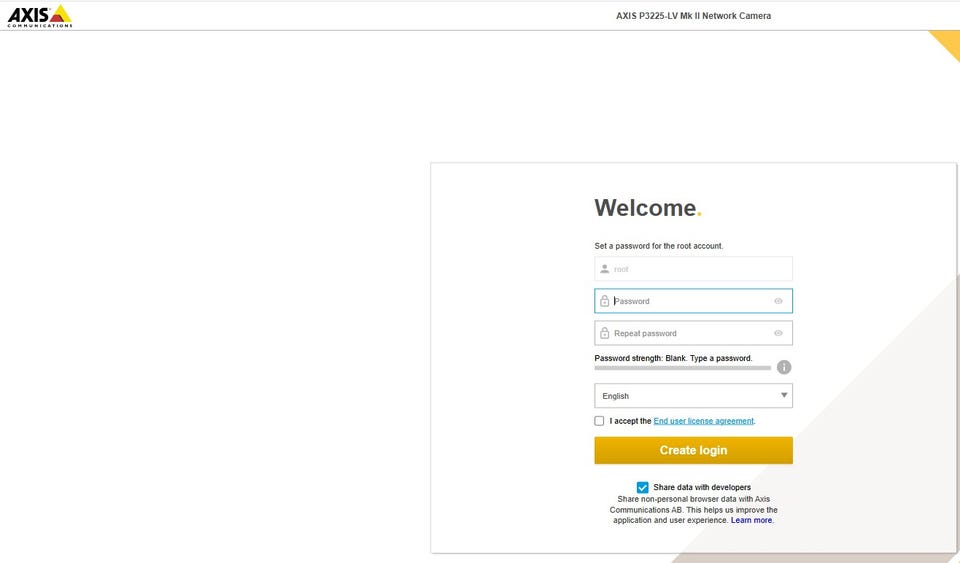
Task: Focus the Repeat password input field
Action: click(693, 334)
